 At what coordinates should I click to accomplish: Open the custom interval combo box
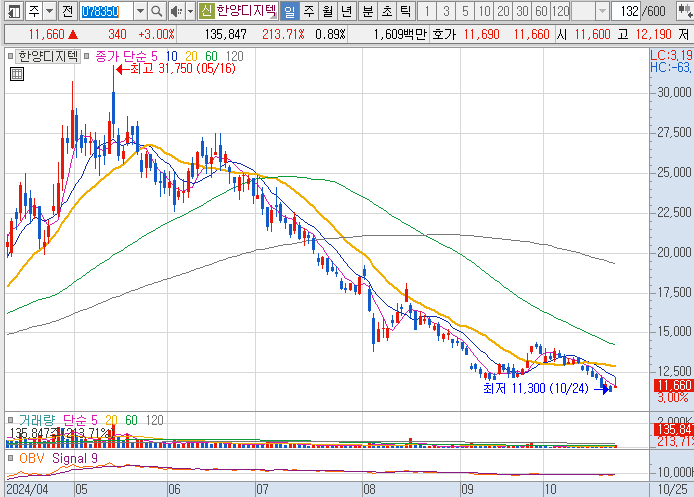coord(590,11)
